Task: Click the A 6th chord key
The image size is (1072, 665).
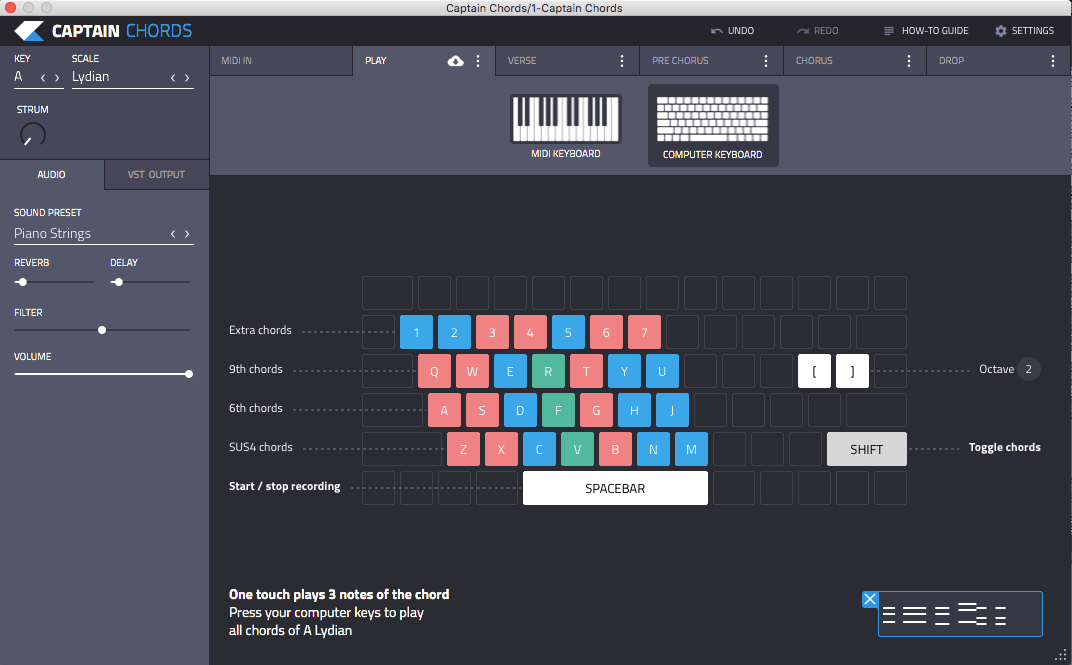Action: point(444,411)
